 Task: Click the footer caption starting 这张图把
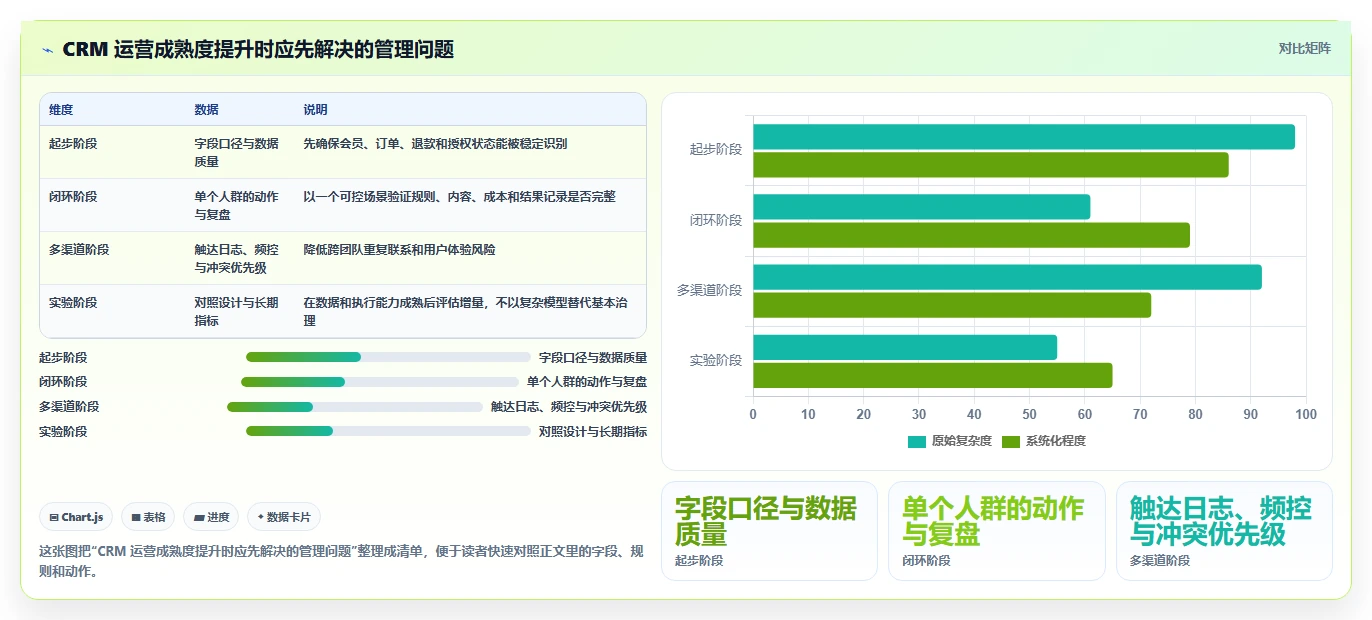pyautogui.click(x=341, y=561)
